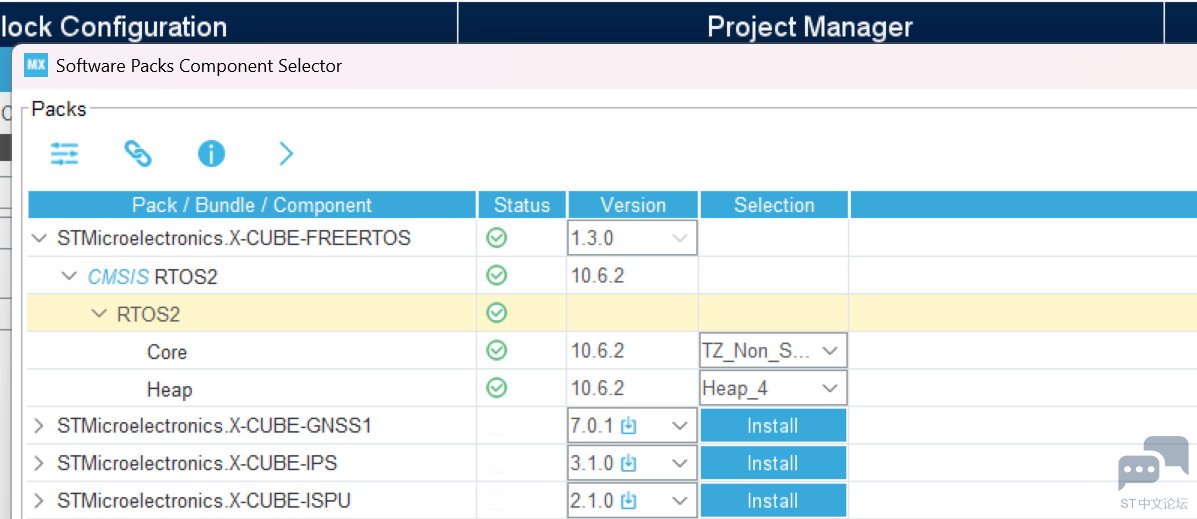Install the X-CUBE-IPS pack
This screenshot has width=1197, height=519.
point(773,463)
